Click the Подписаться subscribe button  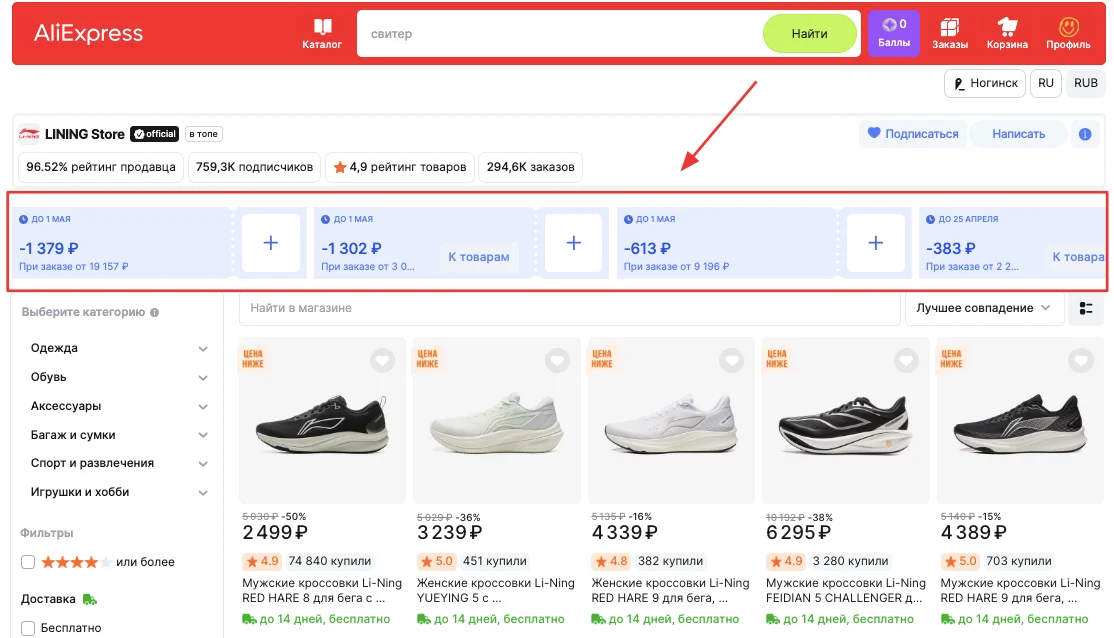pyautogui.click(x=912, y=133)
